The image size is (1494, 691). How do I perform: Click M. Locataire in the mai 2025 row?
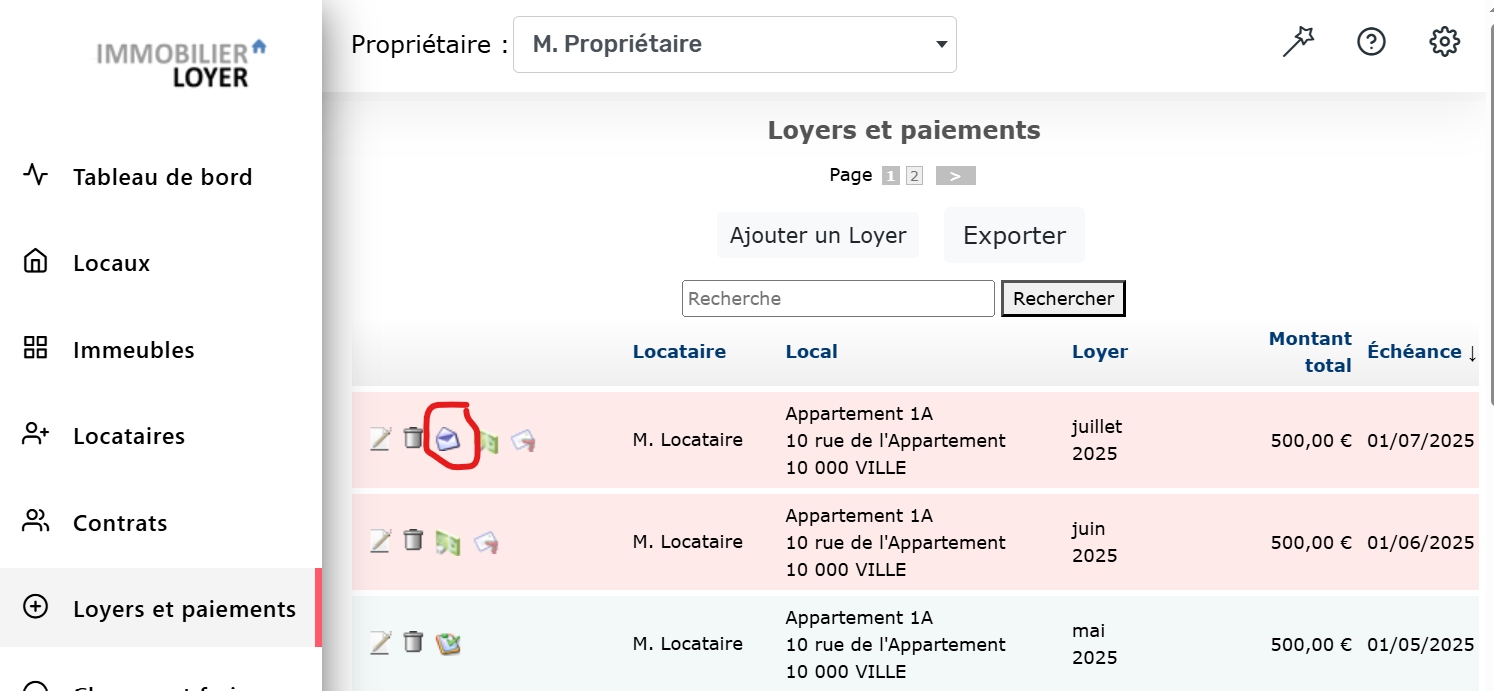coord(688,644)
